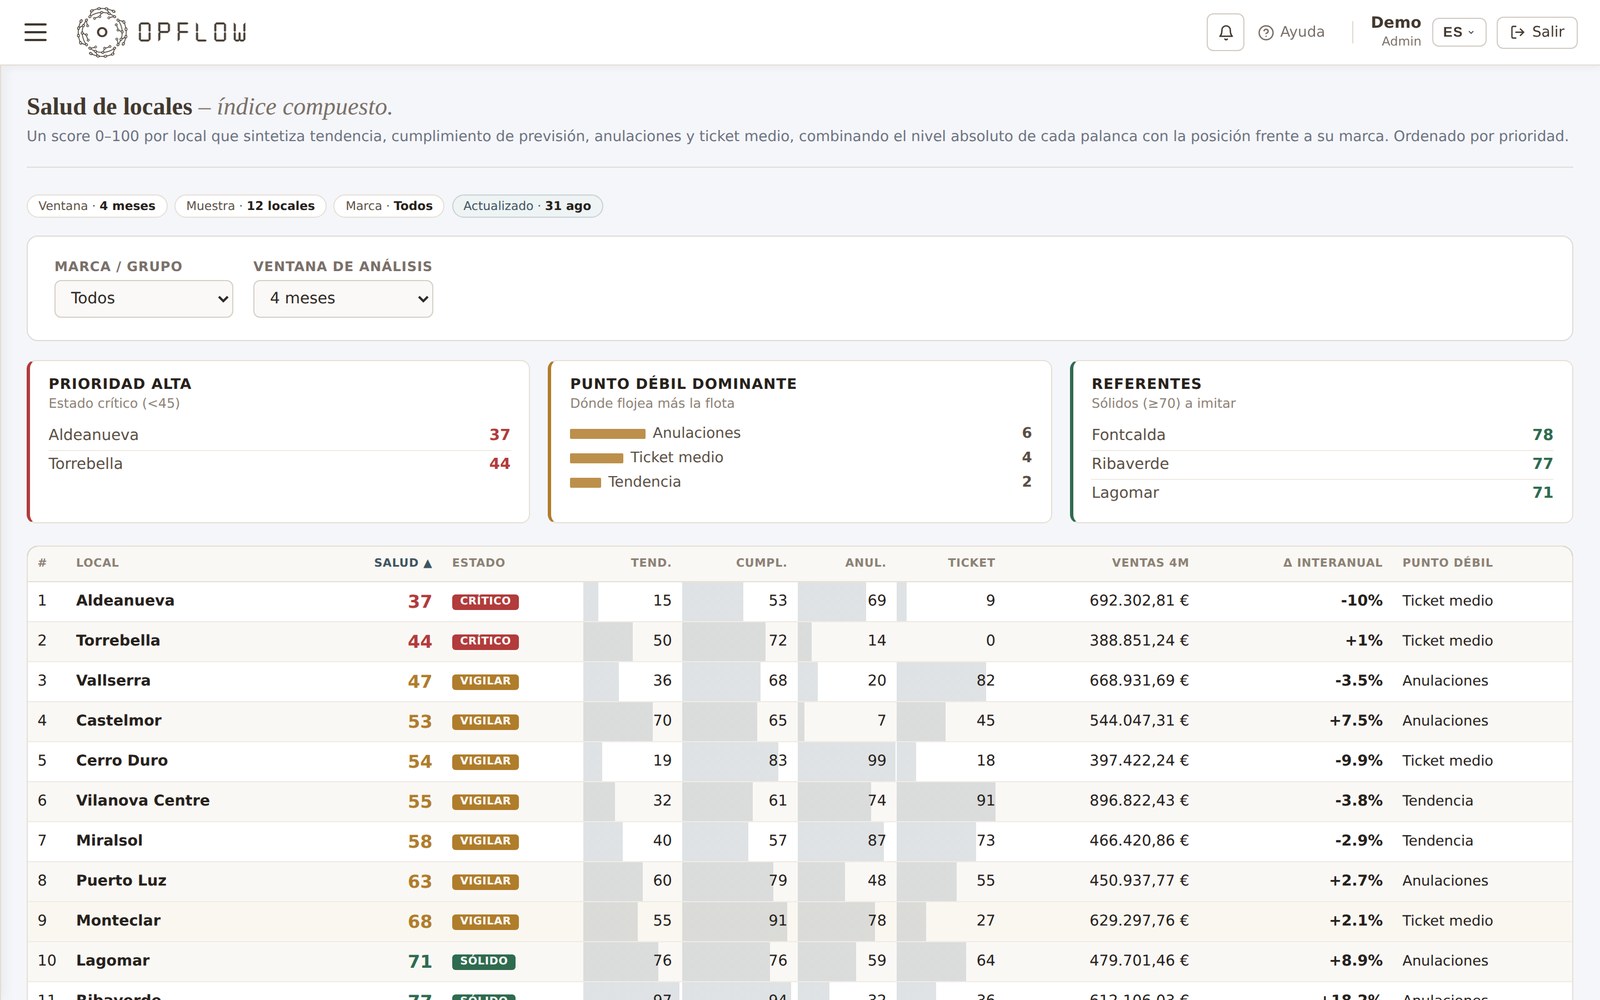Sort by TICKET column header
The image size is (1600, 1000).
click(x=971, y=563)
